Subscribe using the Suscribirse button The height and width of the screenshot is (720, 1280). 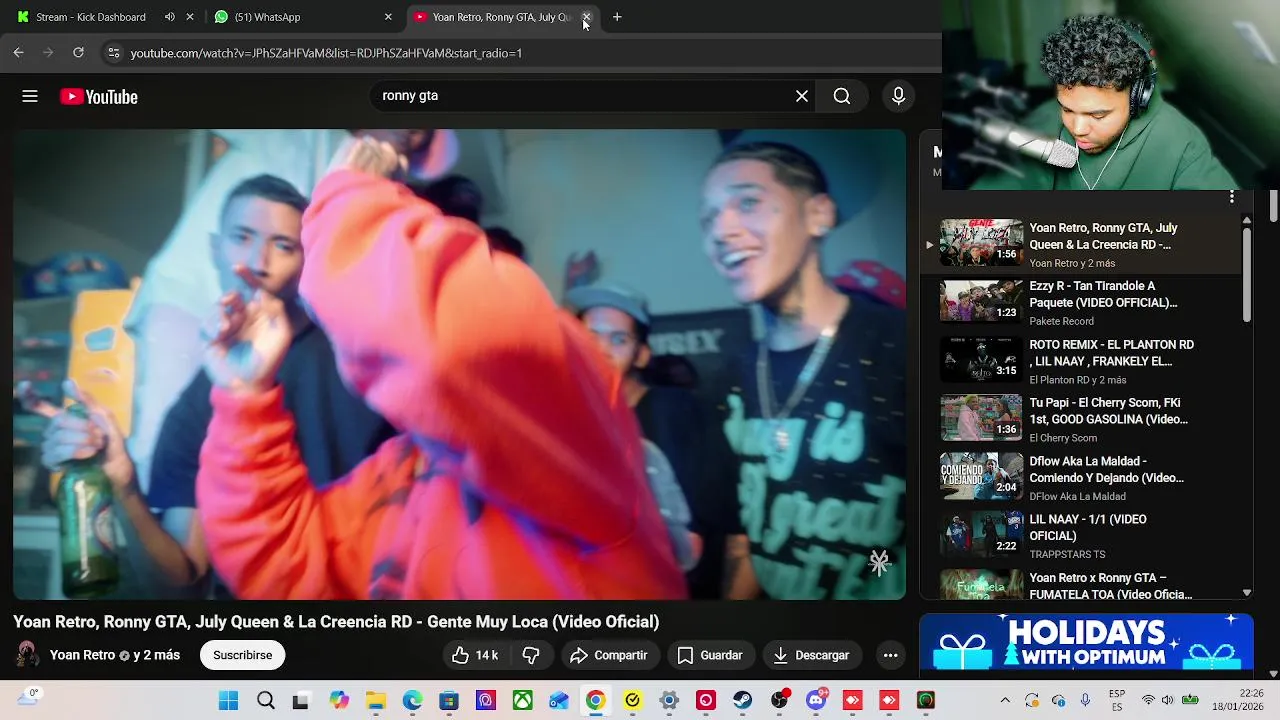pyautogui.click(x=242, y=655)
